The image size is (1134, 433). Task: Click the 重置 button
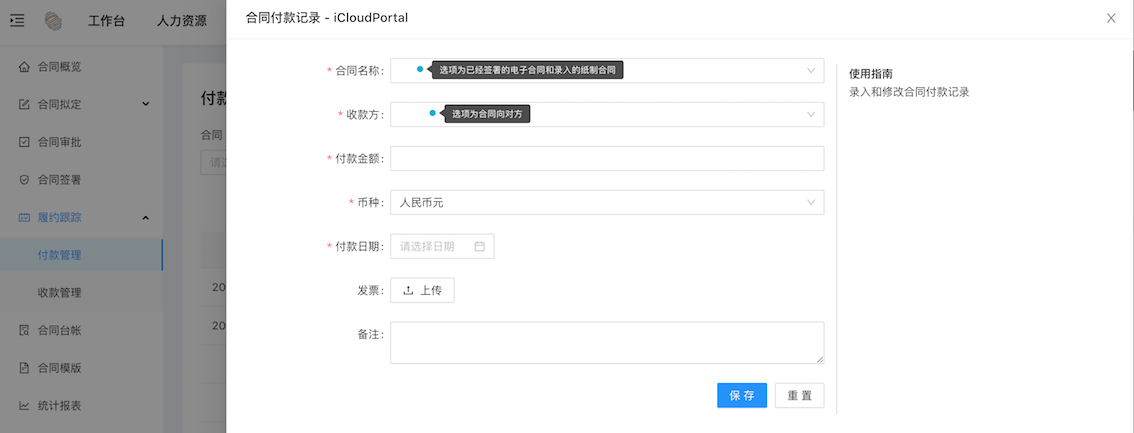pos(799,396)
